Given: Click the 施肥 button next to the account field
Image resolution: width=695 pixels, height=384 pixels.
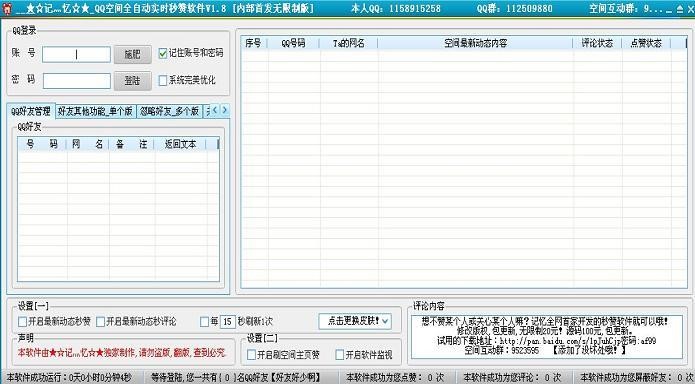Looking at the screenshot, I should tap(133, 55).
